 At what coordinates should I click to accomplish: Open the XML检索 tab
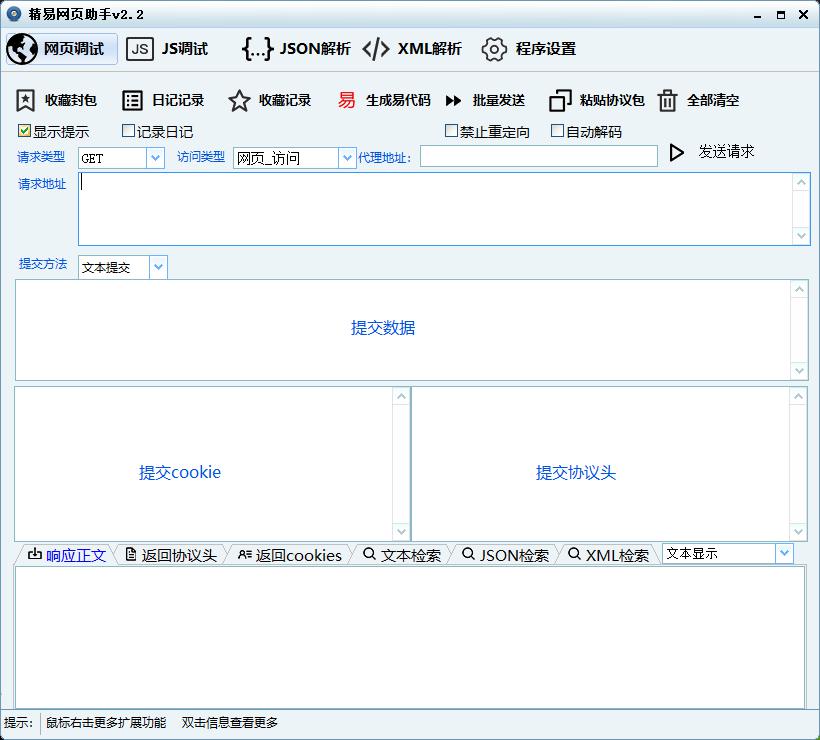tap(608, 555)
